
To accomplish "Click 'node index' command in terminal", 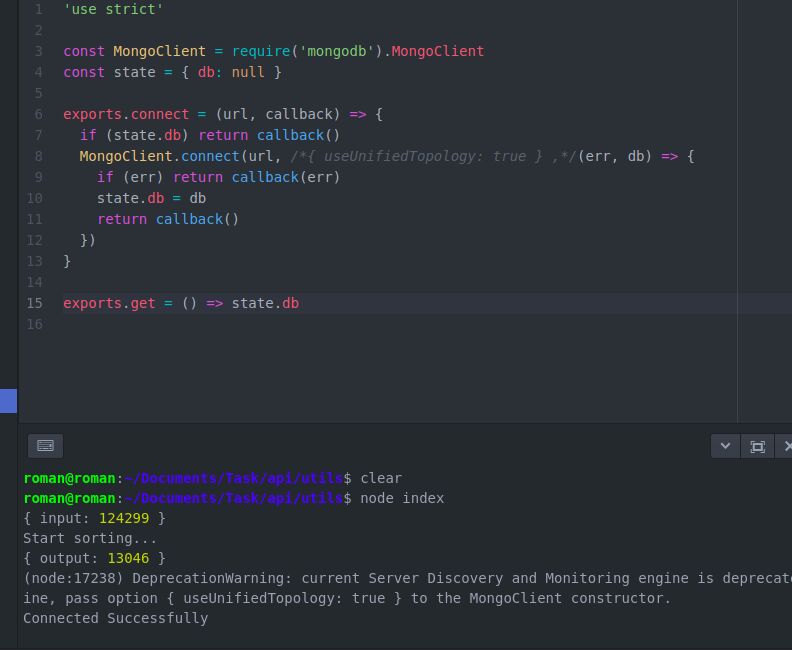I will pos(402,498).
